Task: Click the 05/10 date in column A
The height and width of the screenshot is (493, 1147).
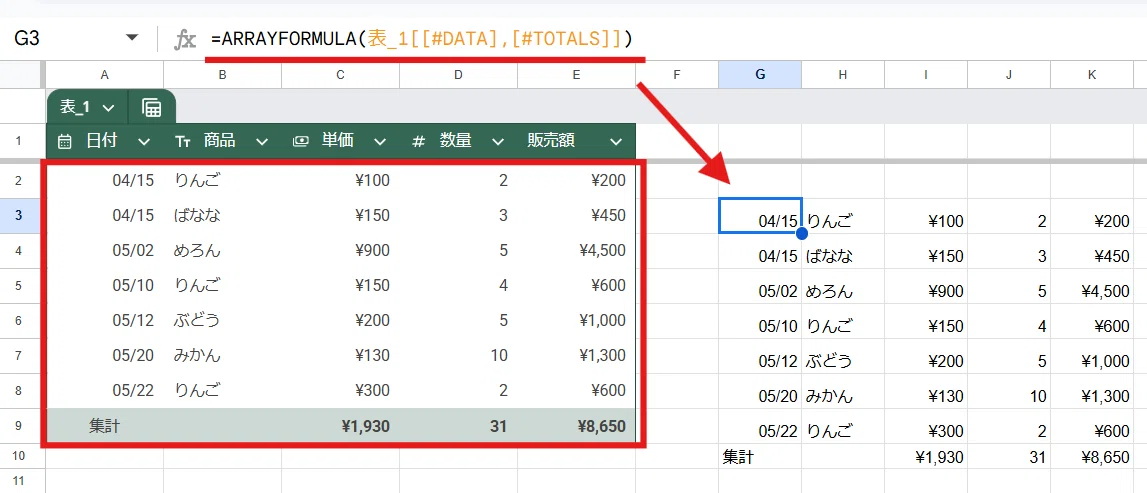Action: (133, 285)
